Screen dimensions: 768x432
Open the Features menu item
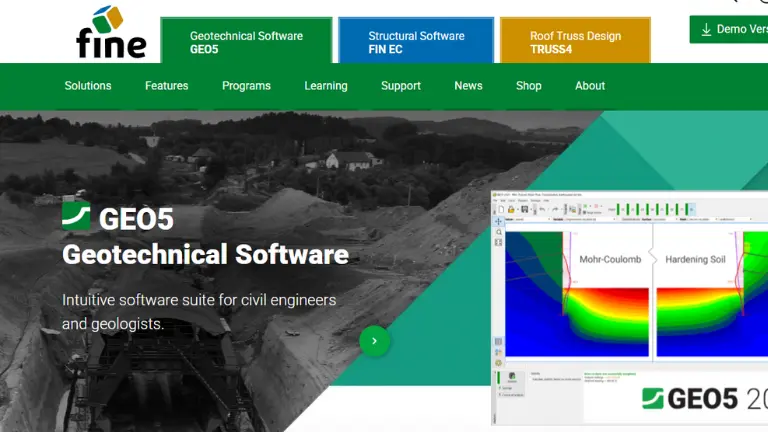(166, 86)
